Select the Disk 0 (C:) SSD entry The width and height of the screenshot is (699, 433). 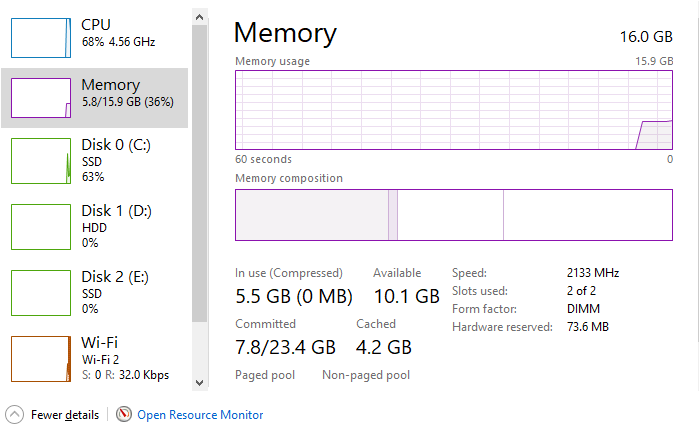(x=116, y=160)
